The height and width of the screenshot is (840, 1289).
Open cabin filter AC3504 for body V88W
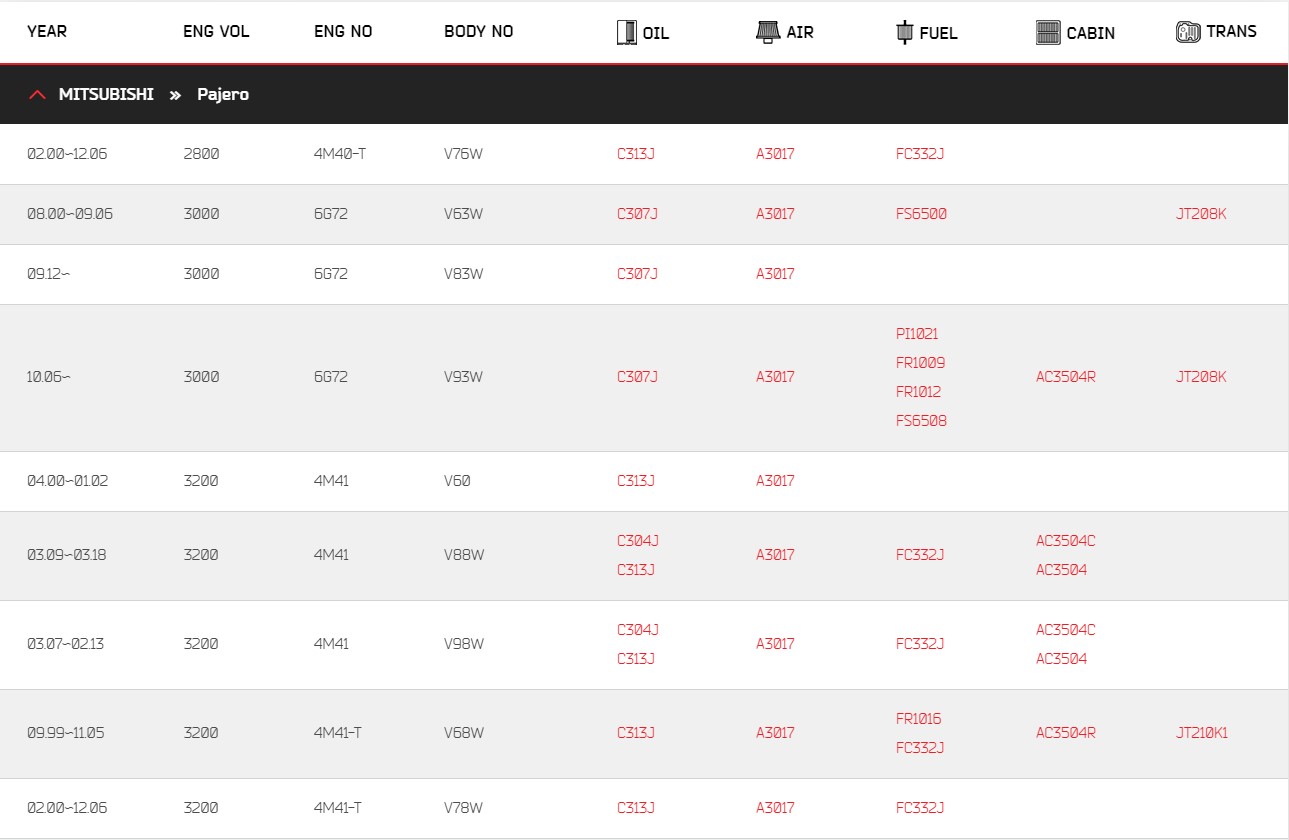click(1061, 570)
